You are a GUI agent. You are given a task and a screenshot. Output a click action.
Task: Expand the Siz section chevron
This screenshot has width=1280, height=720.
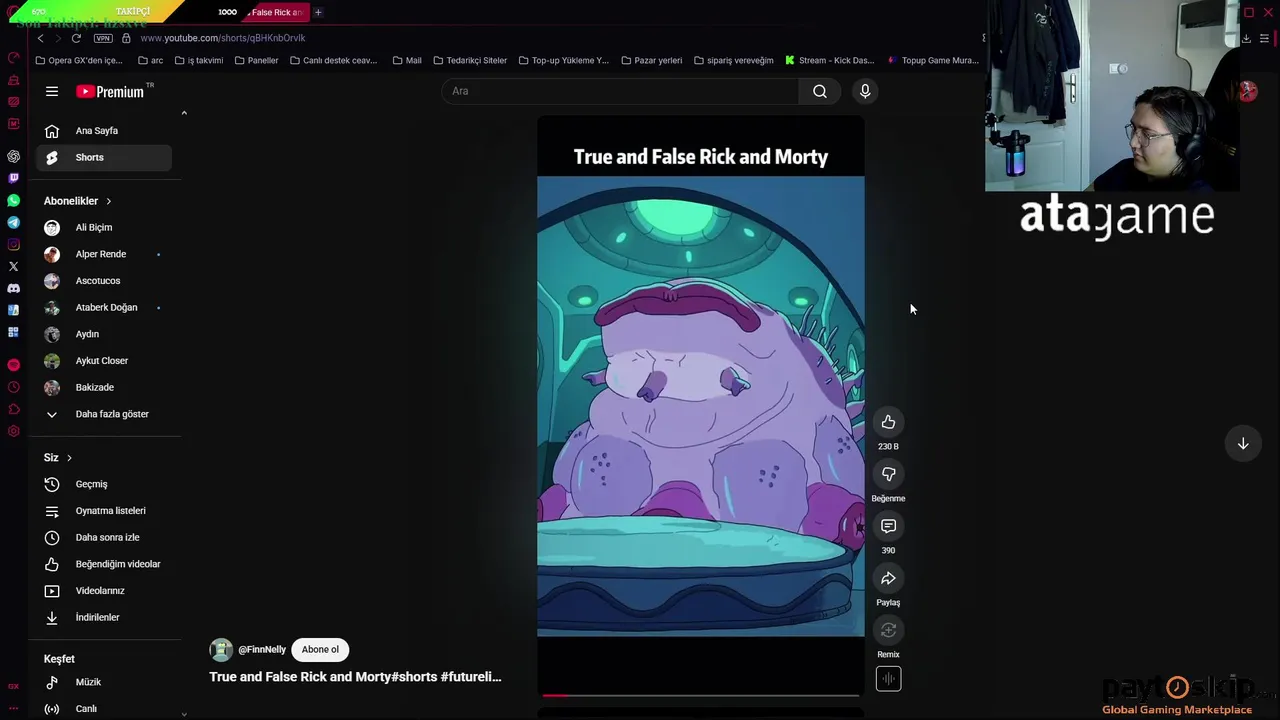[x=69, y=458]
